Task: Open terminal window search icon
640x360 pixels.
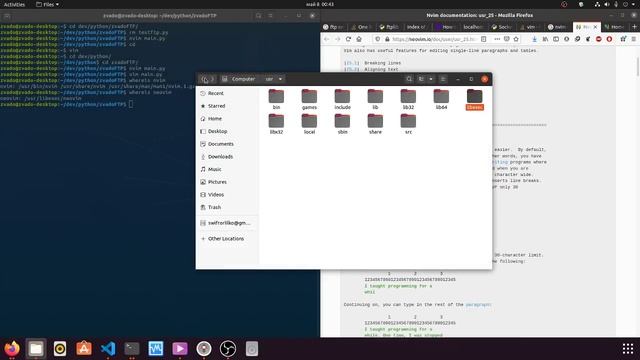Action: pyautogui.click(x=258, y=16)
